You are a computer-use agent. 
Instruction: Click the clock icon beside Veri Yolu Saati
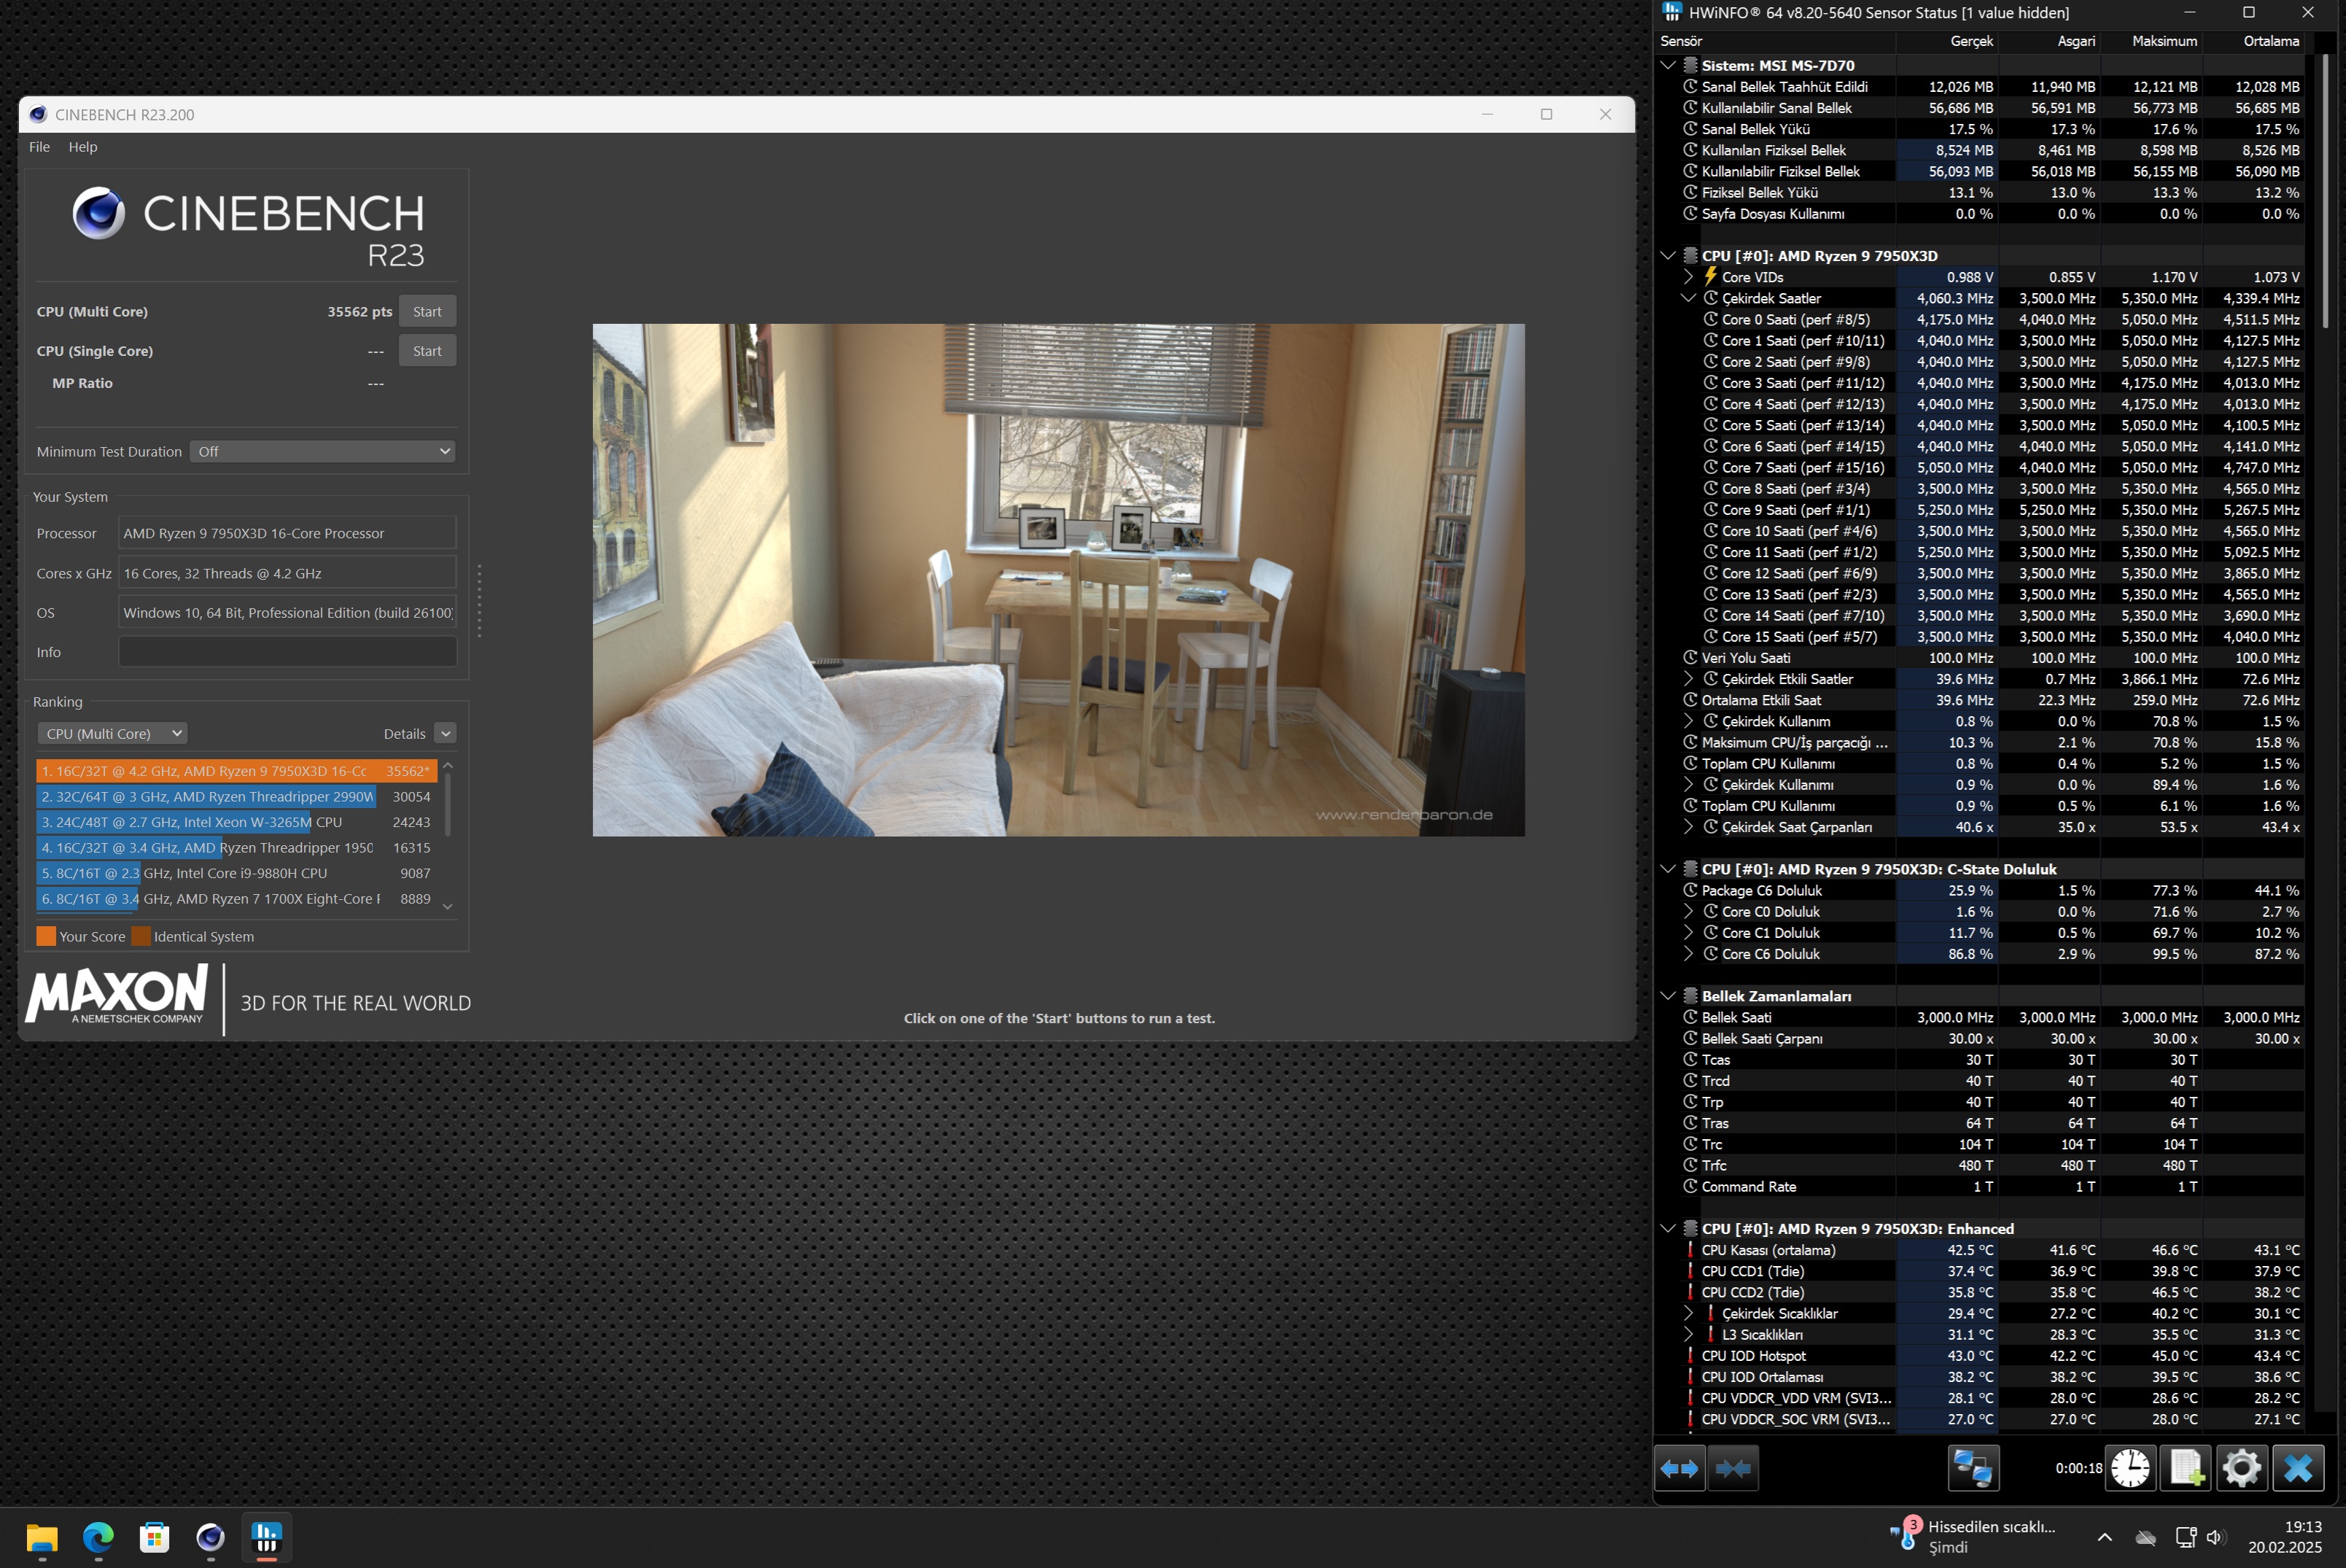tap(1690, 657)
